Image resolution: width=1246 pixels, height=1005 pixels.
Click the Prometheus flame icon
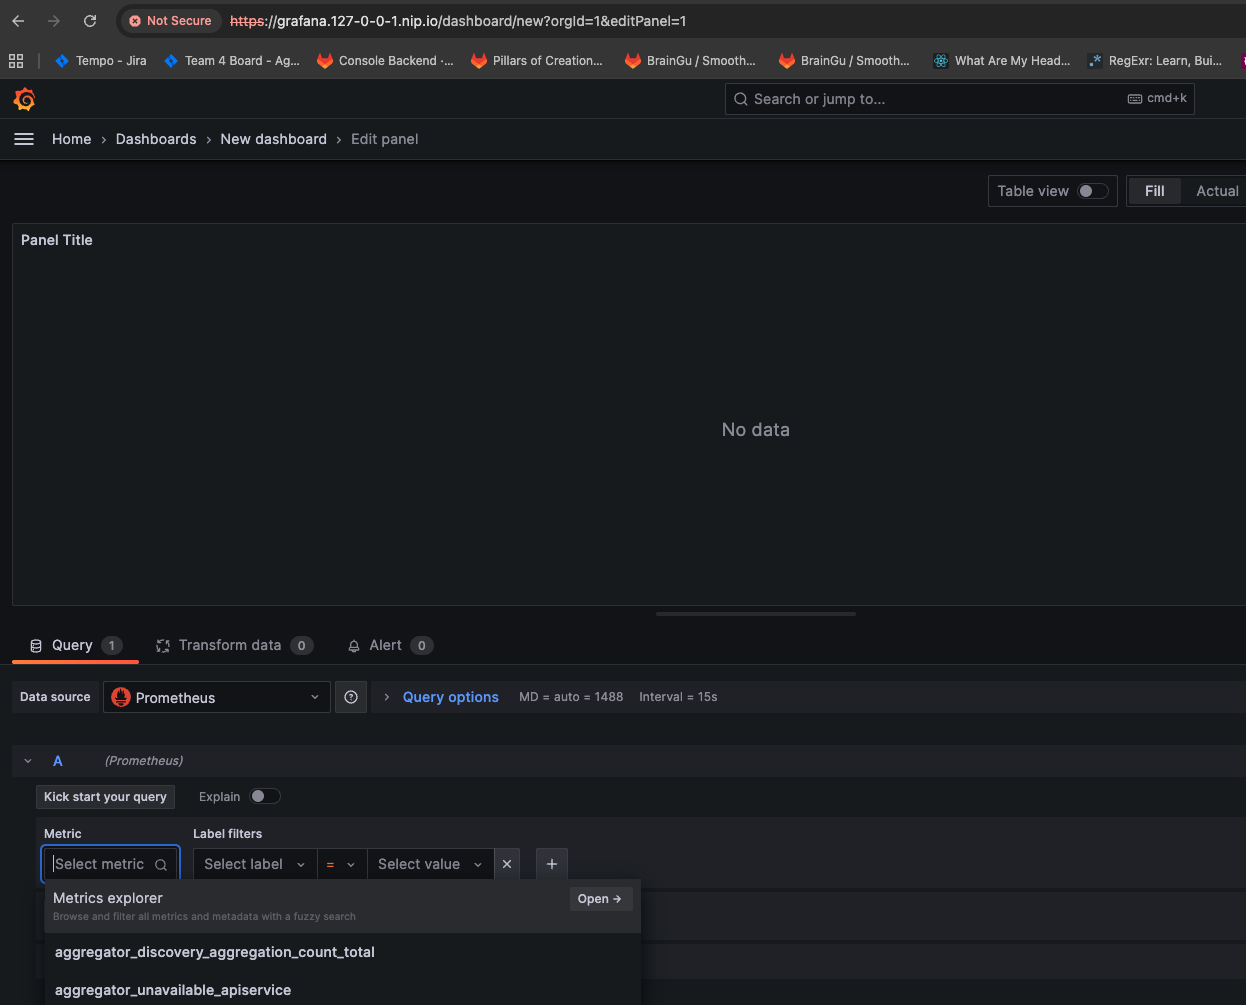click(x=121, y=698)
